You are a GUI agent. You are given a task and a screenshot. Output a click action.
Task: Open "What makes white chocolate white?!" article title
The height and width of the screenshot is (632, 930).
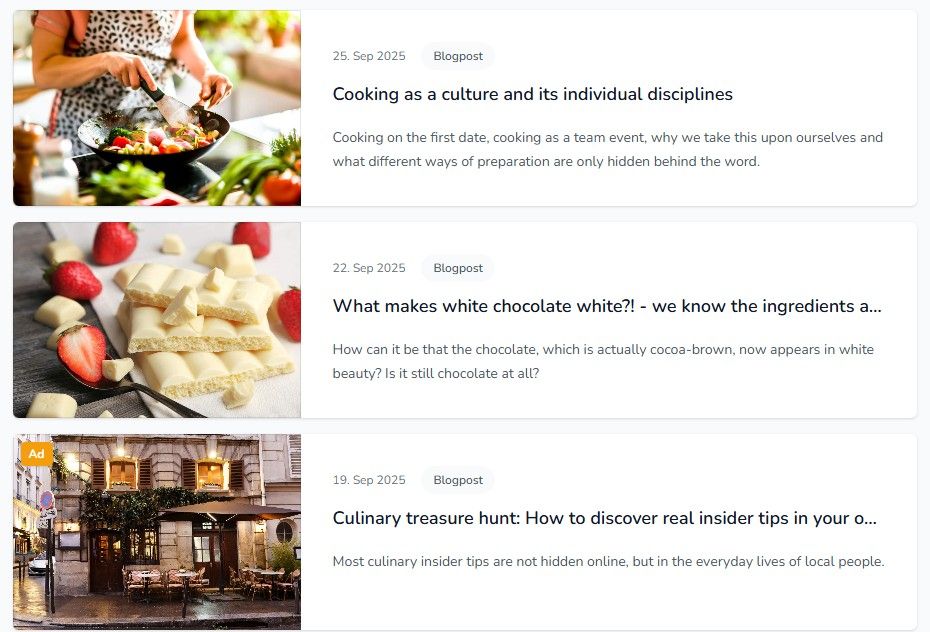607,306
